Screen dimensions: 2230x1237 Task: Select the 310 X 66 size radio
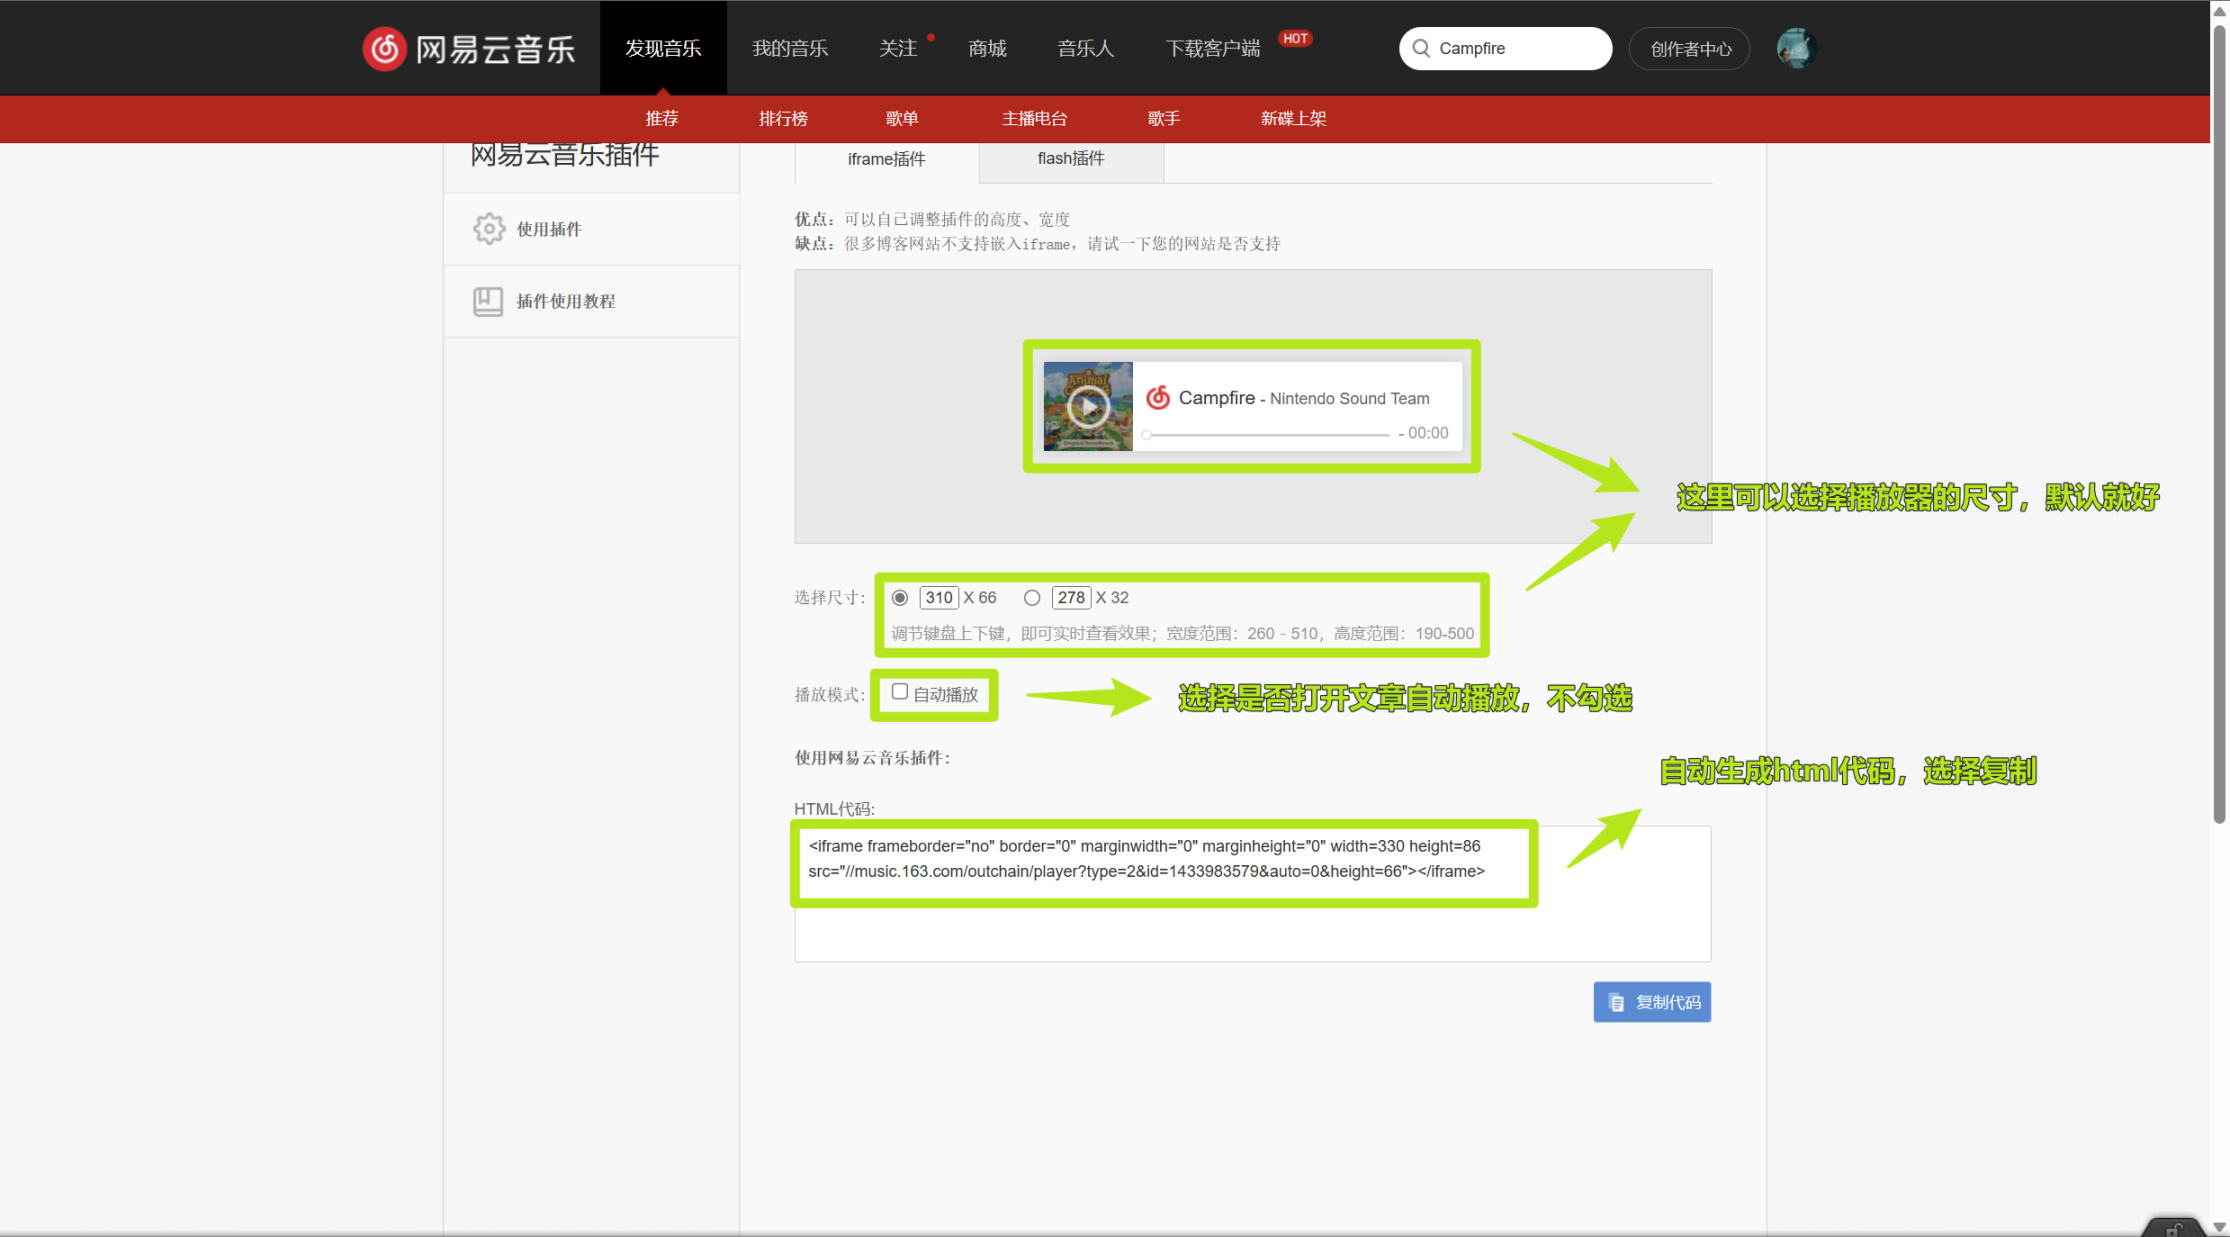point(900,598)
